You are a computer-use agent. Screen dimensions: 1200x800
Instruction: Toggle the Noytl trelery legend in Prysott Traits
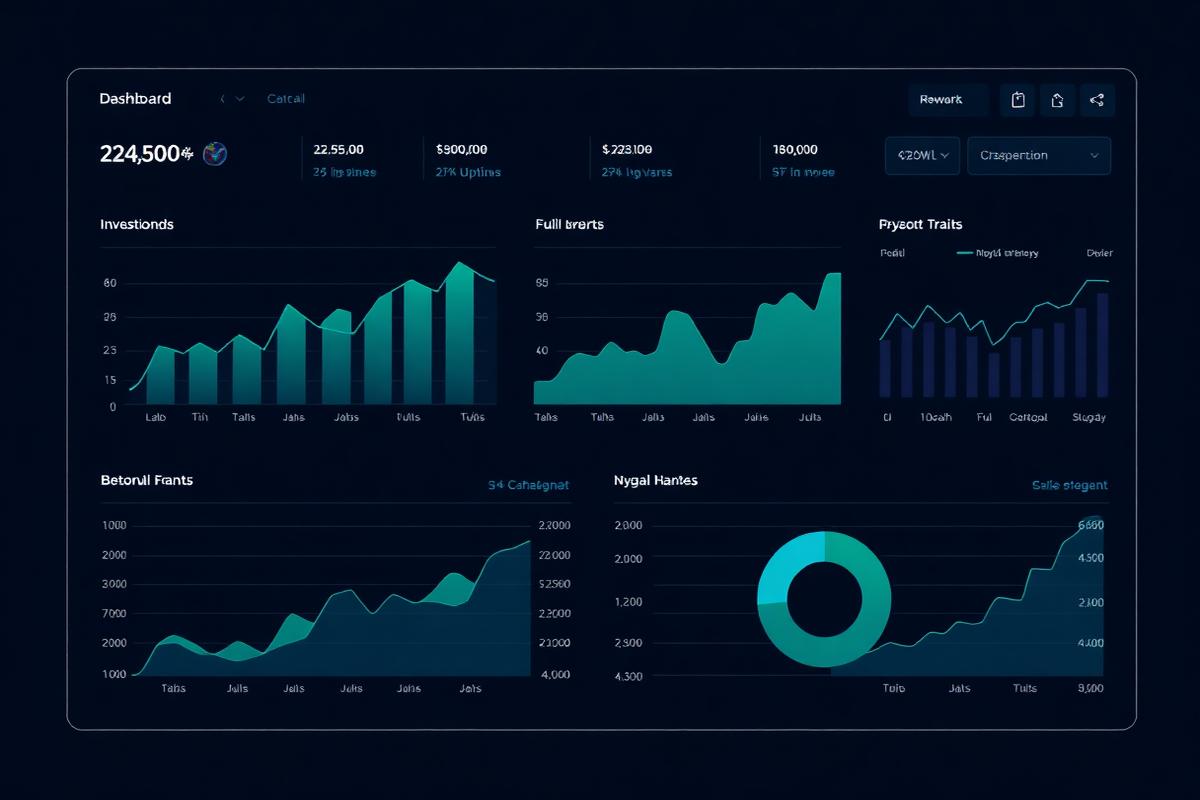(995, 253)
